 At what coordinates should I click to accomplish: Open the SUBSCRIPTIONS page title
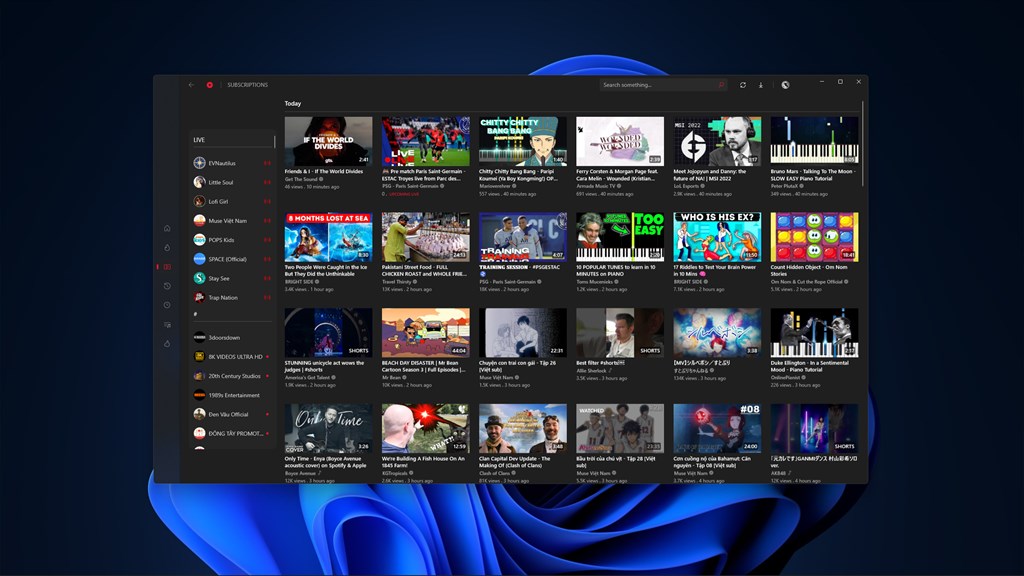click(248, 85)
